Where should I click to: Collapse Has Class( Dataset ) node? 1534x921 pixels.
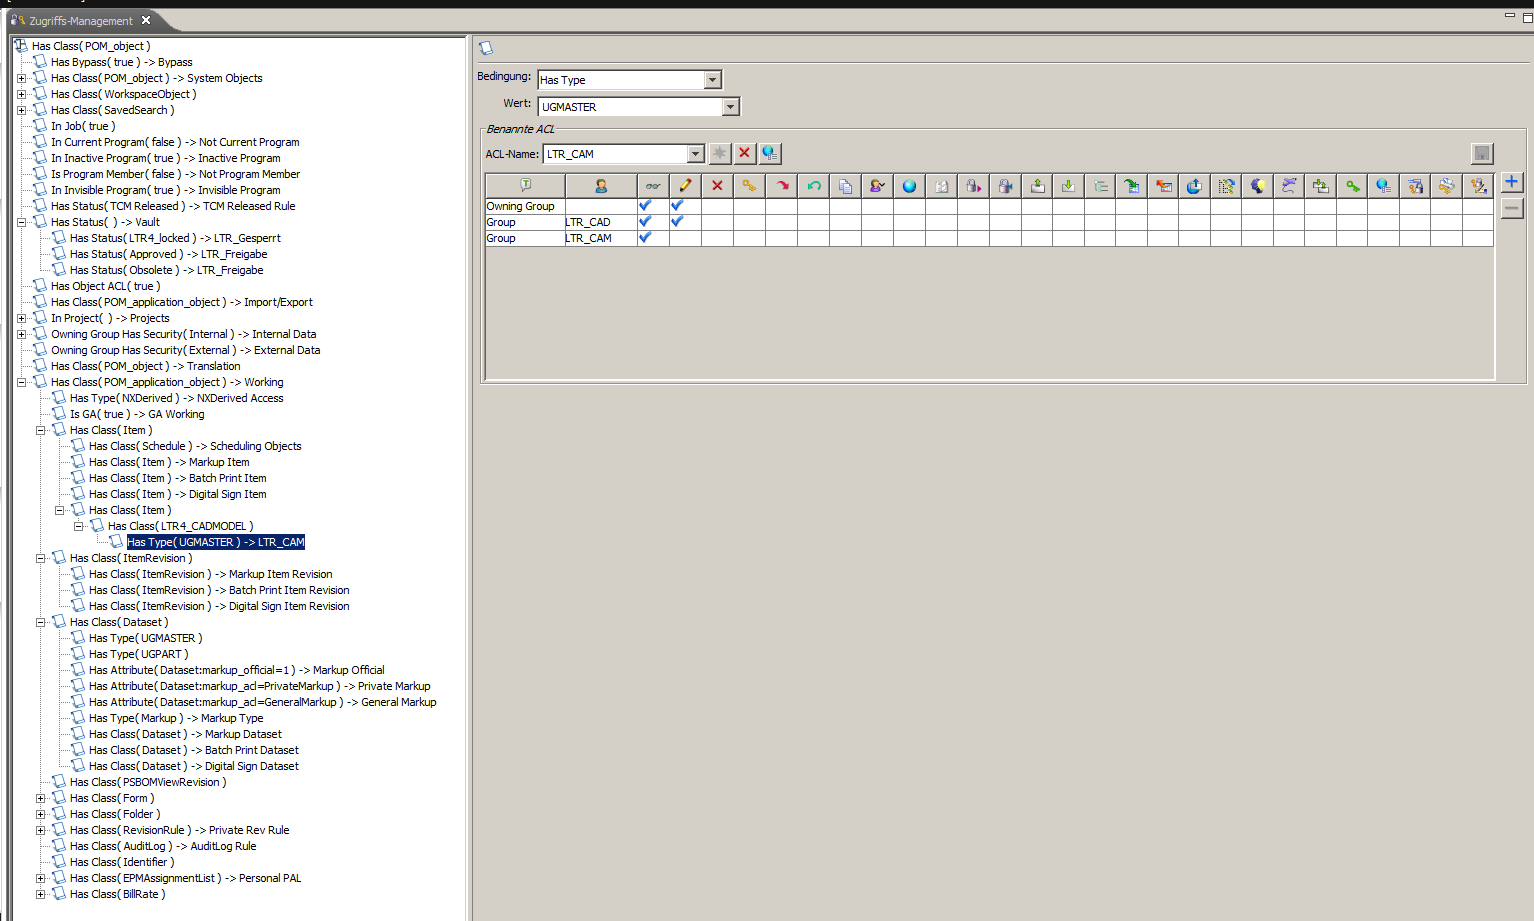[x=40, y=622]
